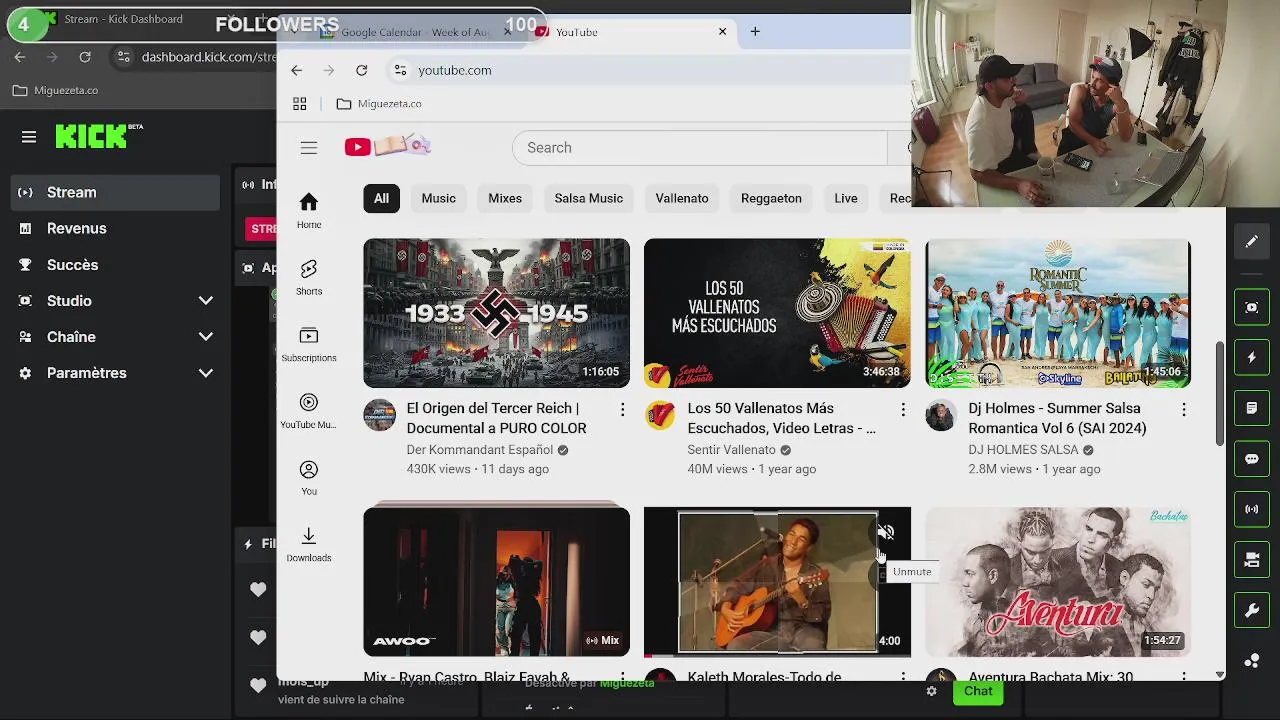Close the YouTube browser tab

(x=723, y=32)
